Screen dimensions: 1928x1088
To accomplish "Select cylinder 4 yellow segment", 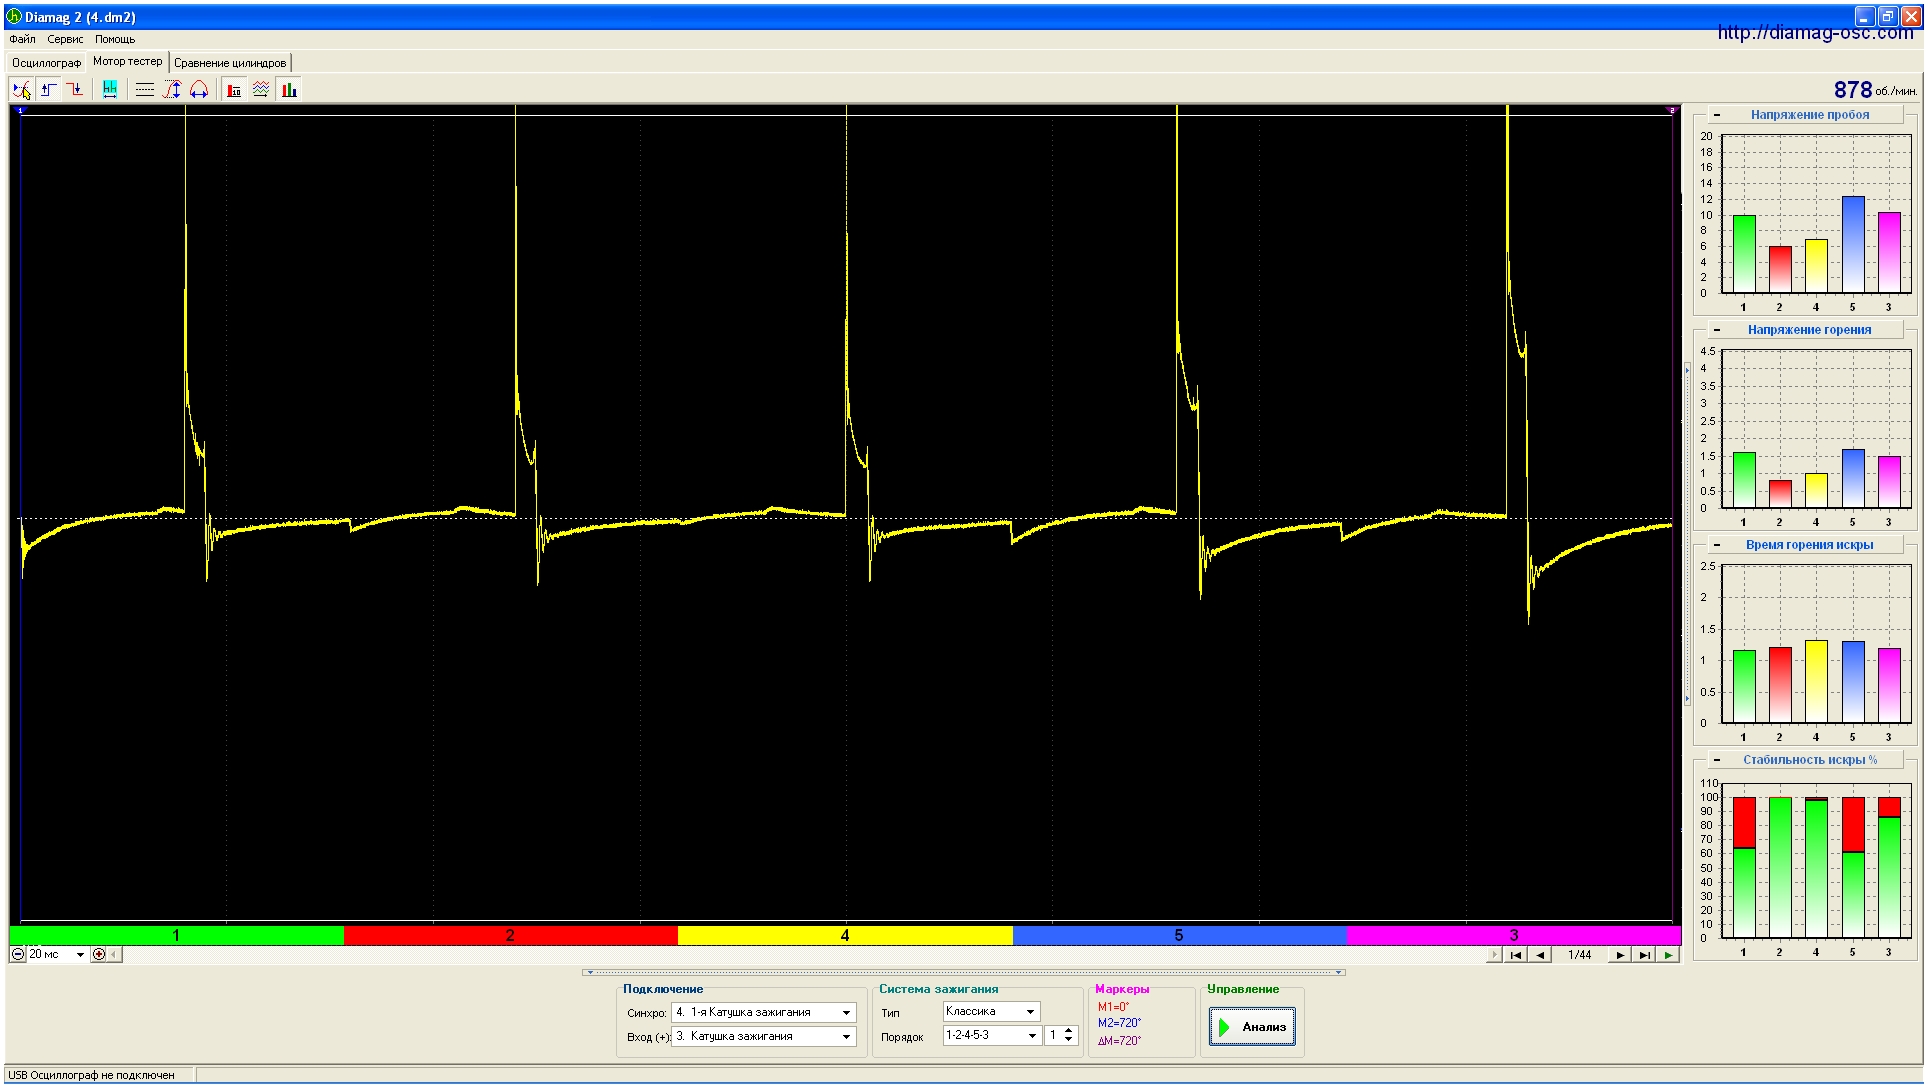I will (x=845, y=936).
